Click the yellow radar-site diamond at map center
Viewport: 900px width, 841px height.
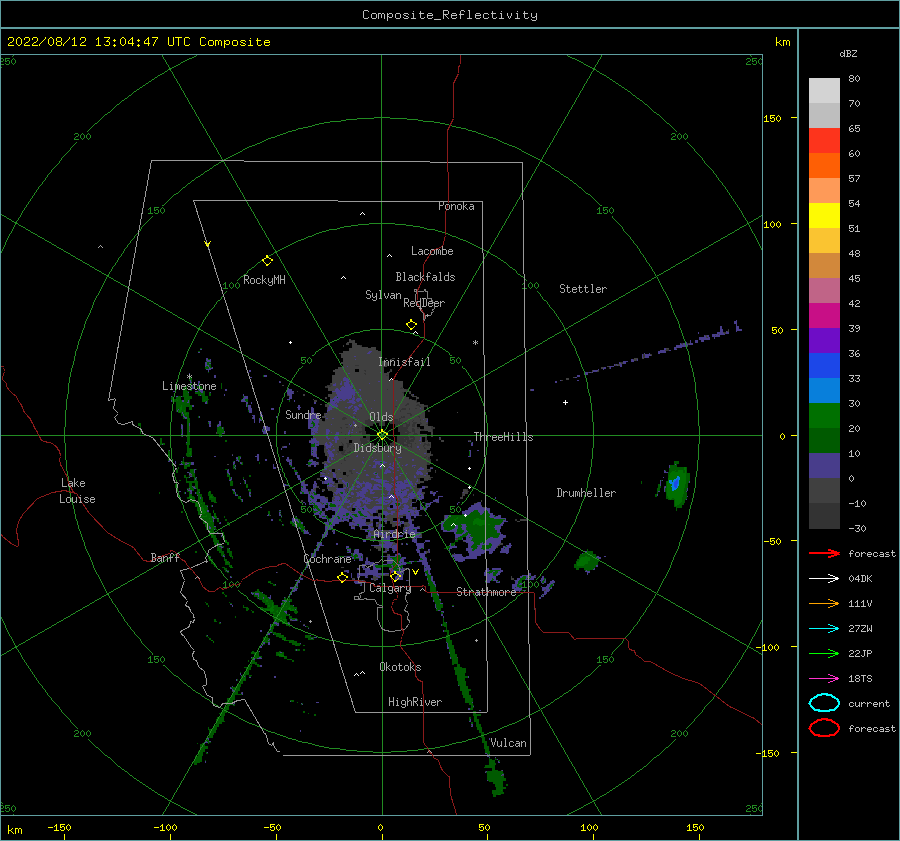click(382, 435)
